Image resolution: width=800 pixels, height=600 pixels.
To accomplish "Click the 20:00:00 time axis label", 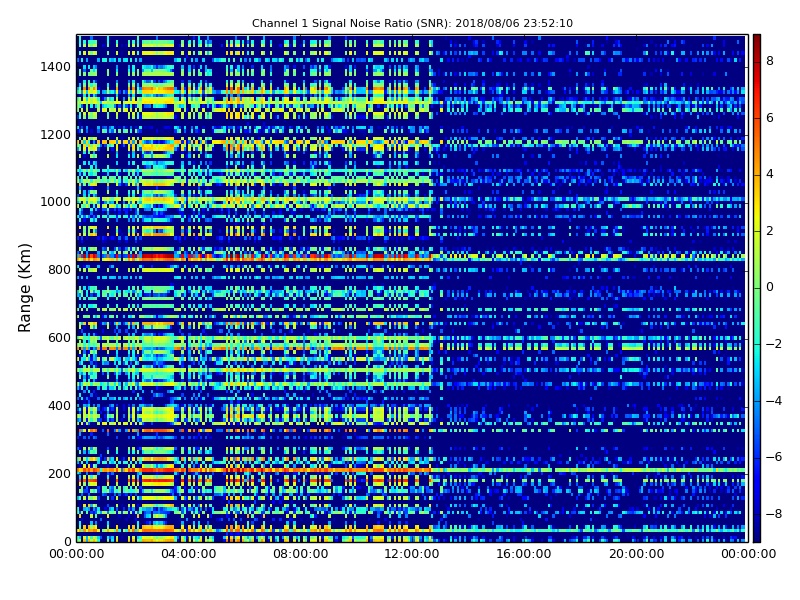I will click(636, 554).
